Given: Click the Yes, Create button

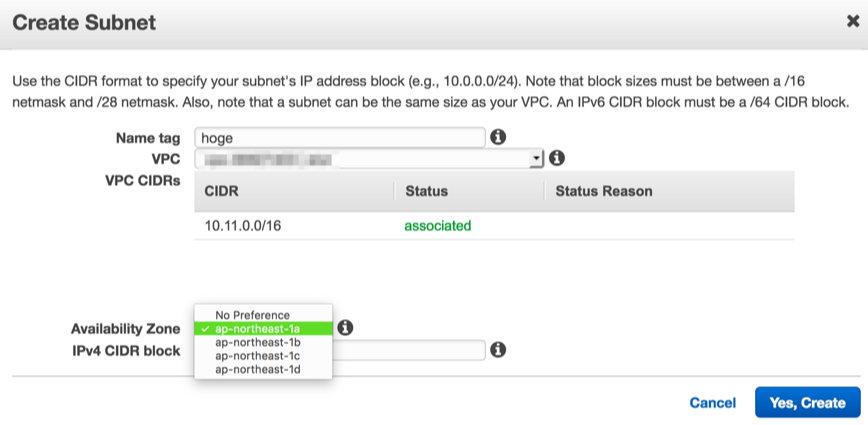Looking at the screenshot, I should (807, 402).
